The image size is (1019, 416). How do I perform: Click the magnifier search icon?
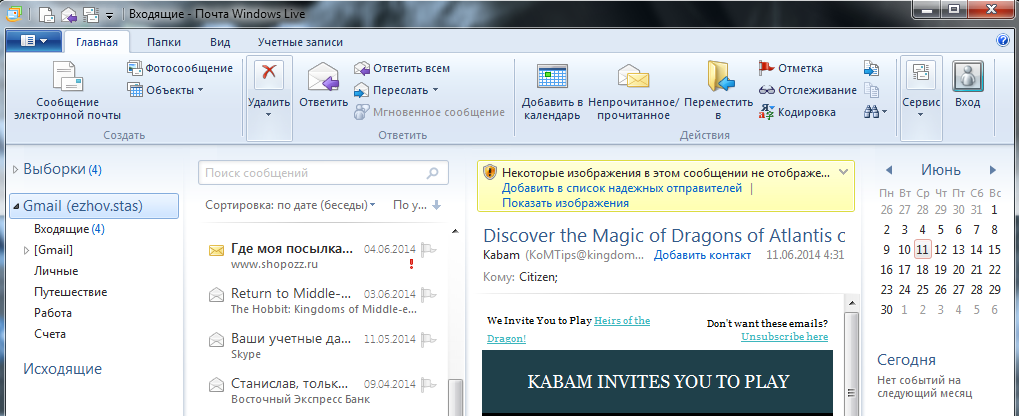432,173
